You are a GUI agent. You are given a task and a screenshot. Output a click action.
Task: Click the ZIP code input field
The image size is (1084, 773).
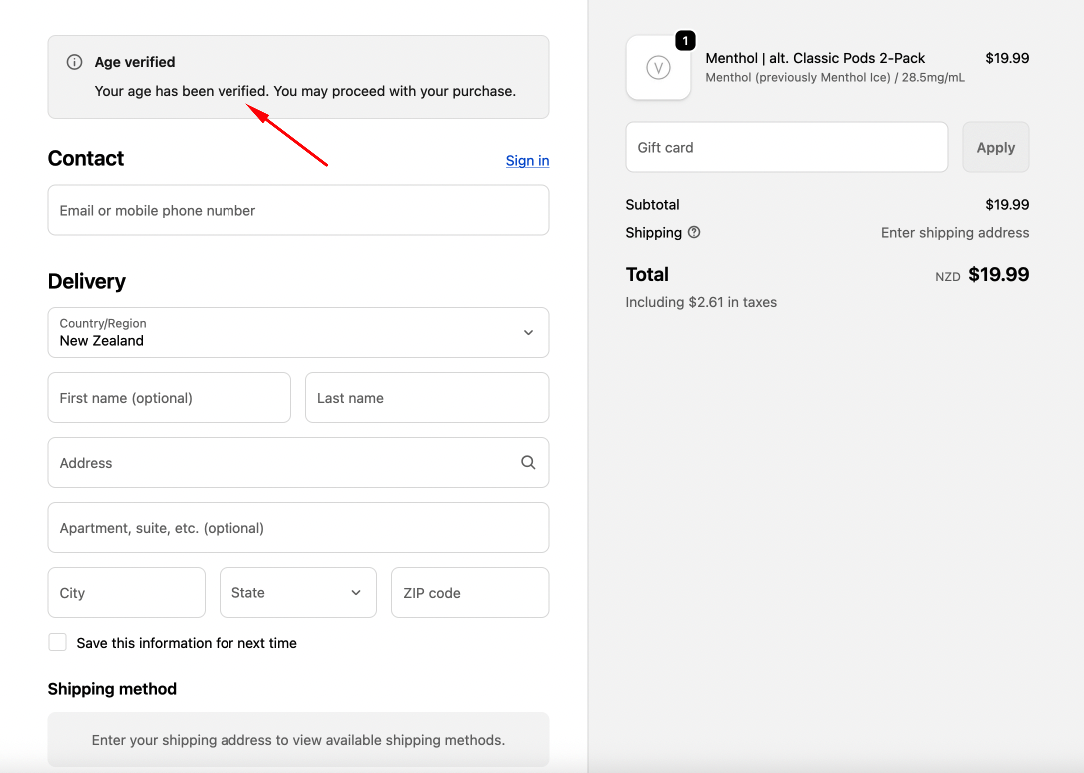[469, 593]
